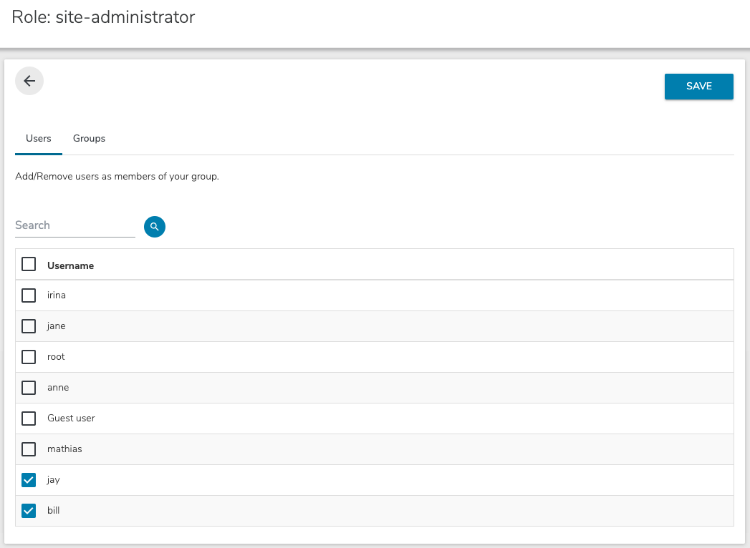Toggle the select-all Username header checkbox
Viewport: 750px width, 548px height.
pyautogui.click(x=29, y=264)
